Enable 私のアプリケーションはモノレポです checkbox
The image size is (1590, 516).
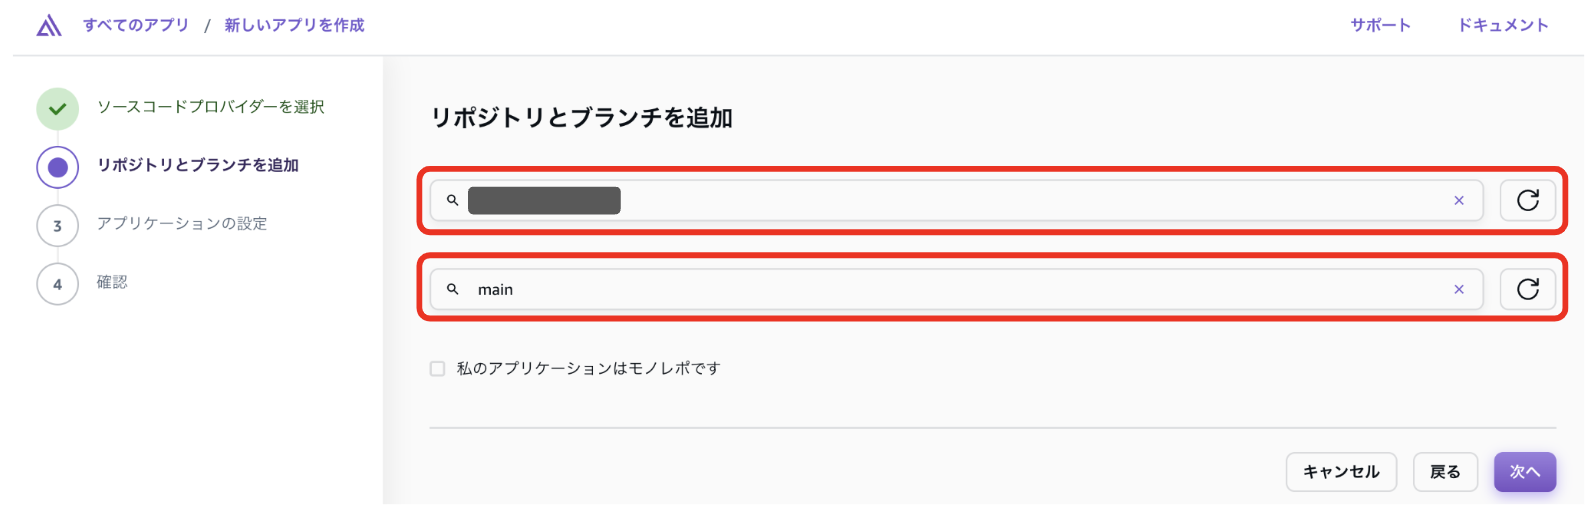[x=437, y=369]
